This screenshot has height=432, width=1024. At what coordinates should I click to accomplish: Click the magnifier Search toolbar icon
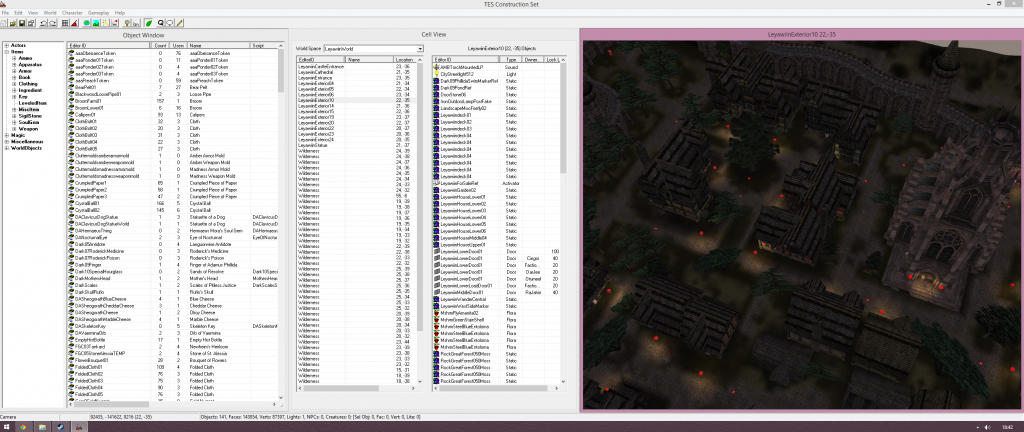(x=161, y=23)
